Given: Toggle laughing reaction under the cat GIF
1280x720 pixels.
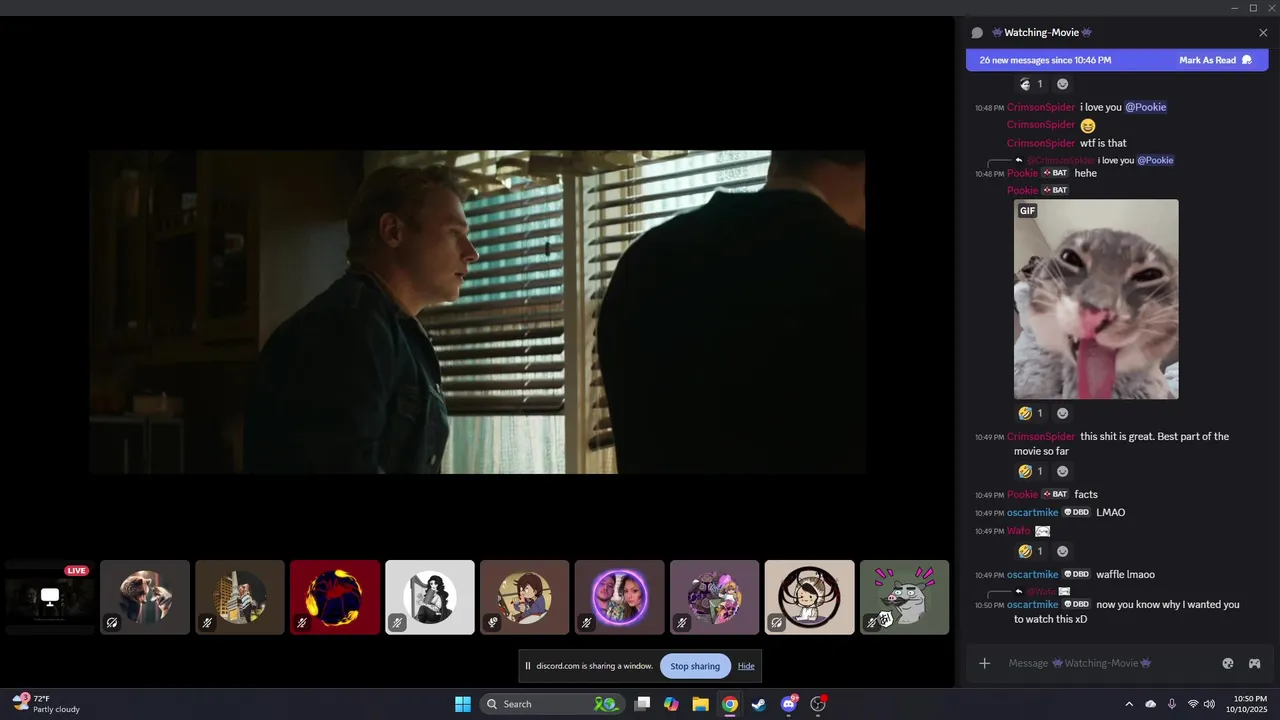Looking at the screenshot, I should 1031,413.
